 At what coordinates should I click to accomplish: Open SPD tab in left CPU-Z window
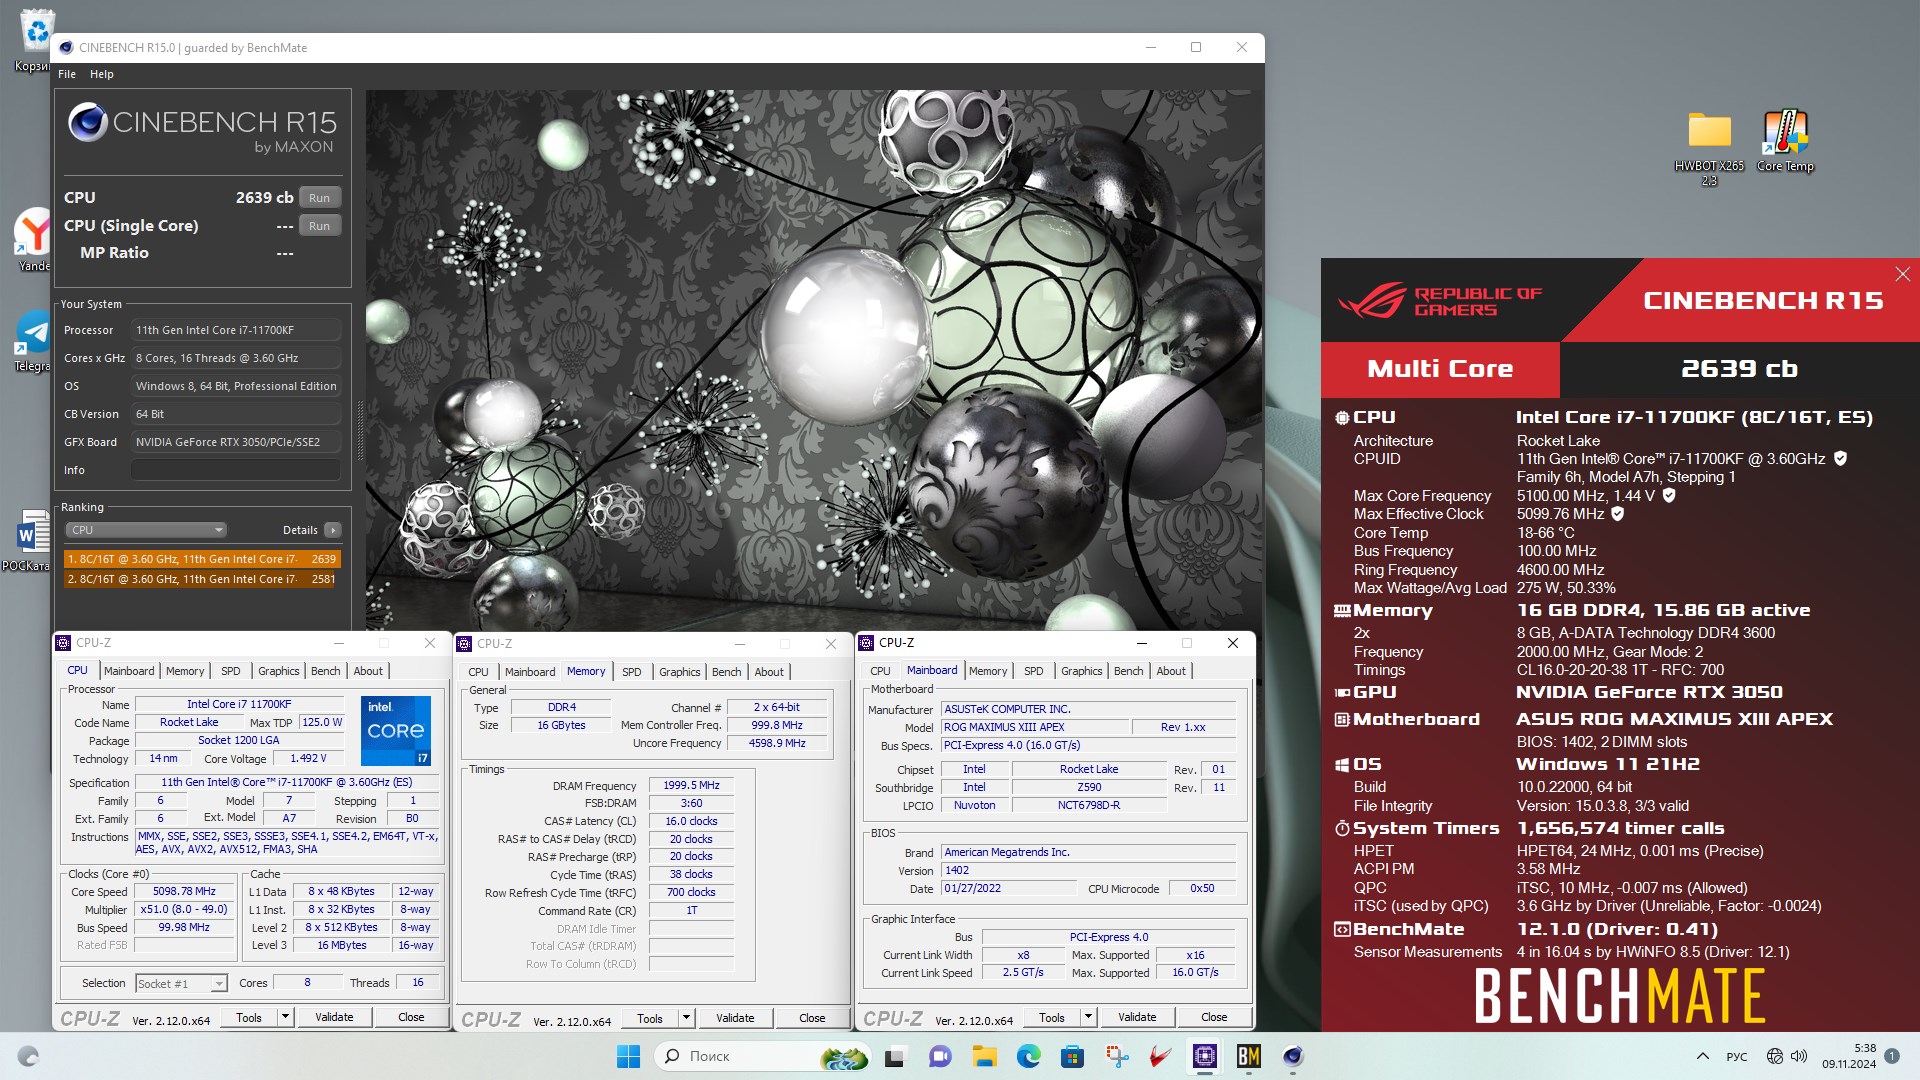(x=231, y=671)
